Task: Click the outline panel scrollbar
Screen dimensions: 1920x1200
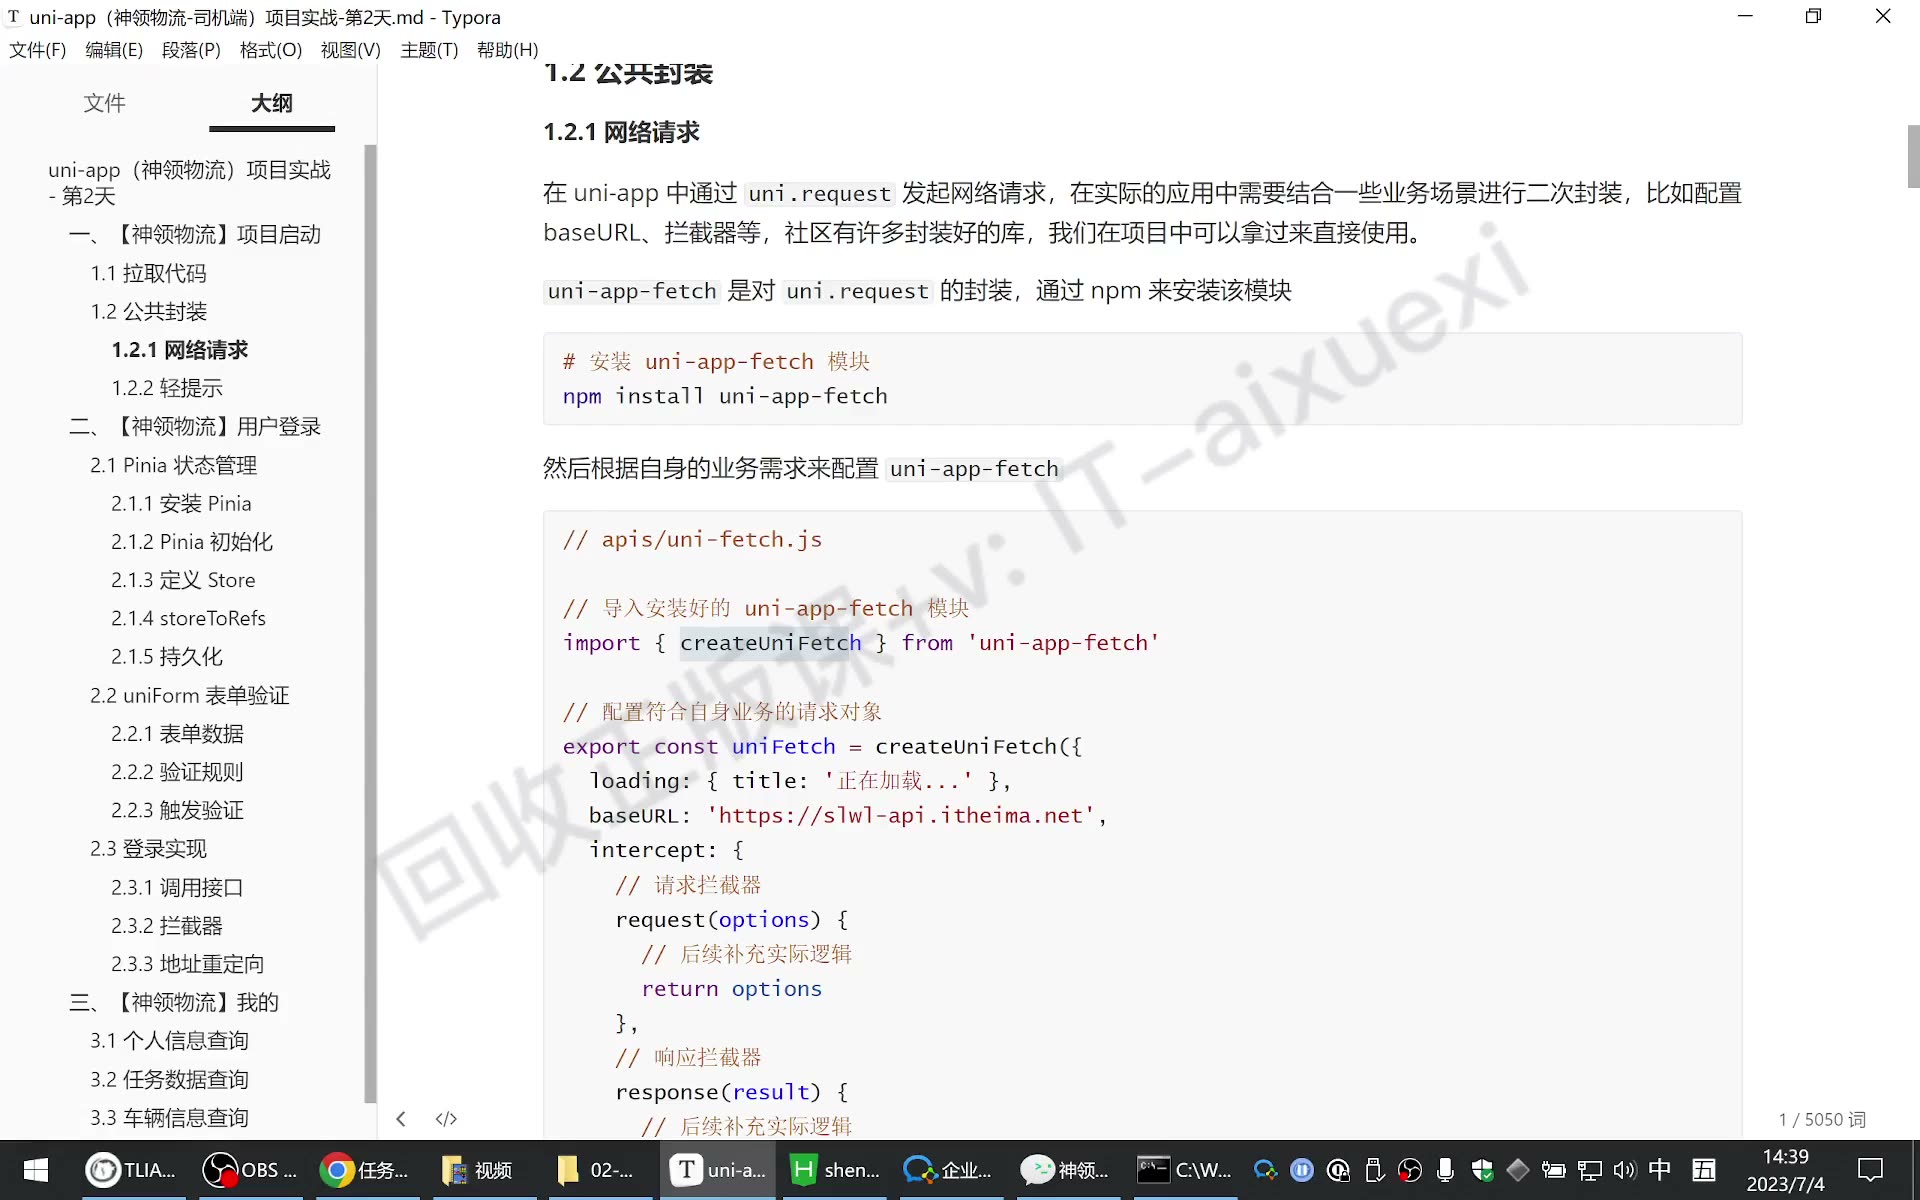Action: (x=370, y=624)
